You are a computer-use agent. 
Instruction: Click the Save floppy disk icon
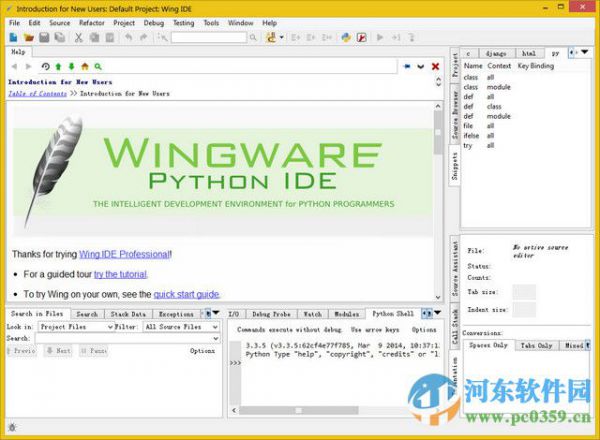[44, 37]
